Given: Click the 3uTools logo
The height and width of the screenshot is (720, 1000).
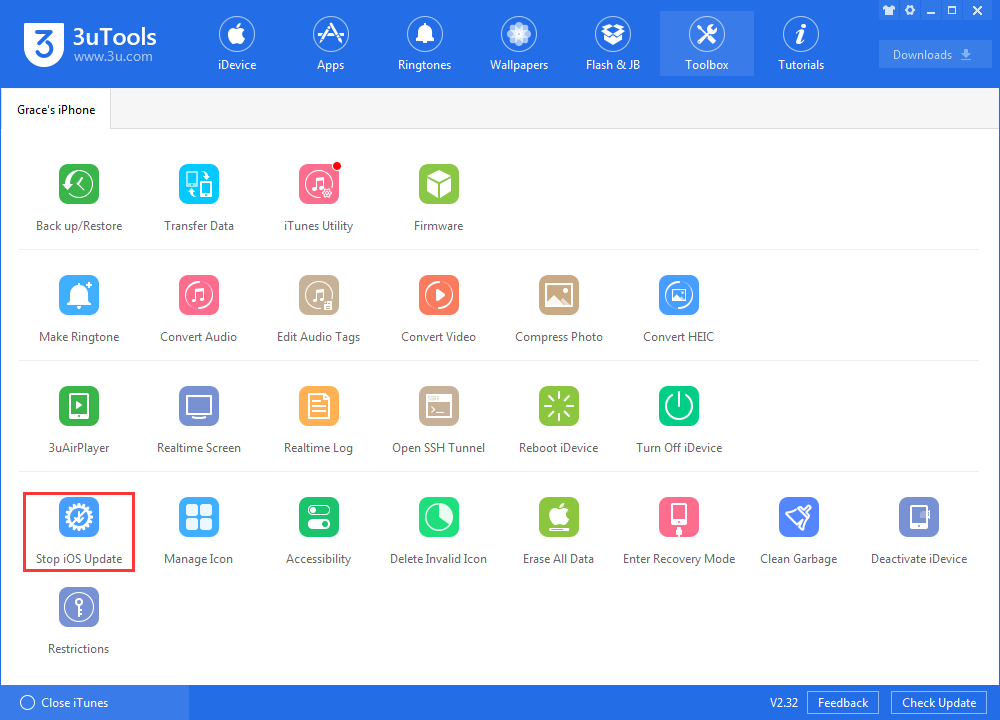Looking at the screenshot, I should click(91, 44).
